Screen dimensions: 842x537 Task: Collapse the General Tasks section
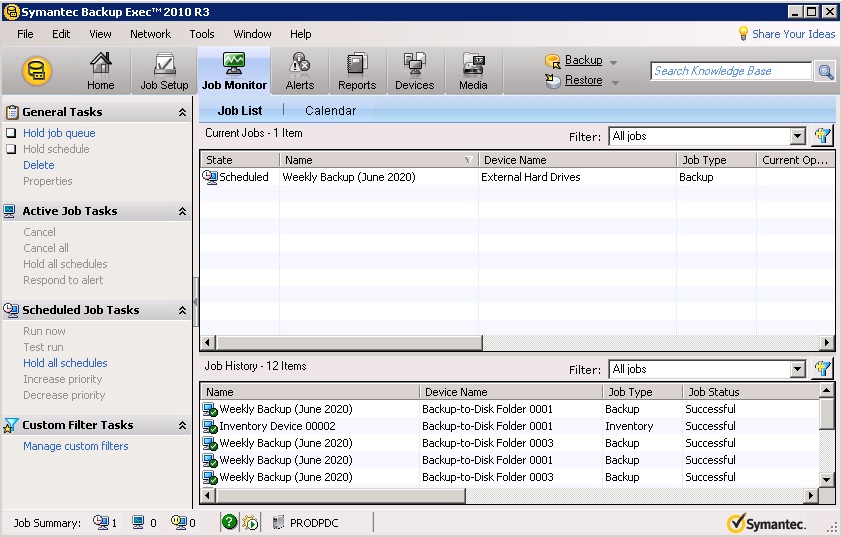pyautogui.click(x=183, y=112)
